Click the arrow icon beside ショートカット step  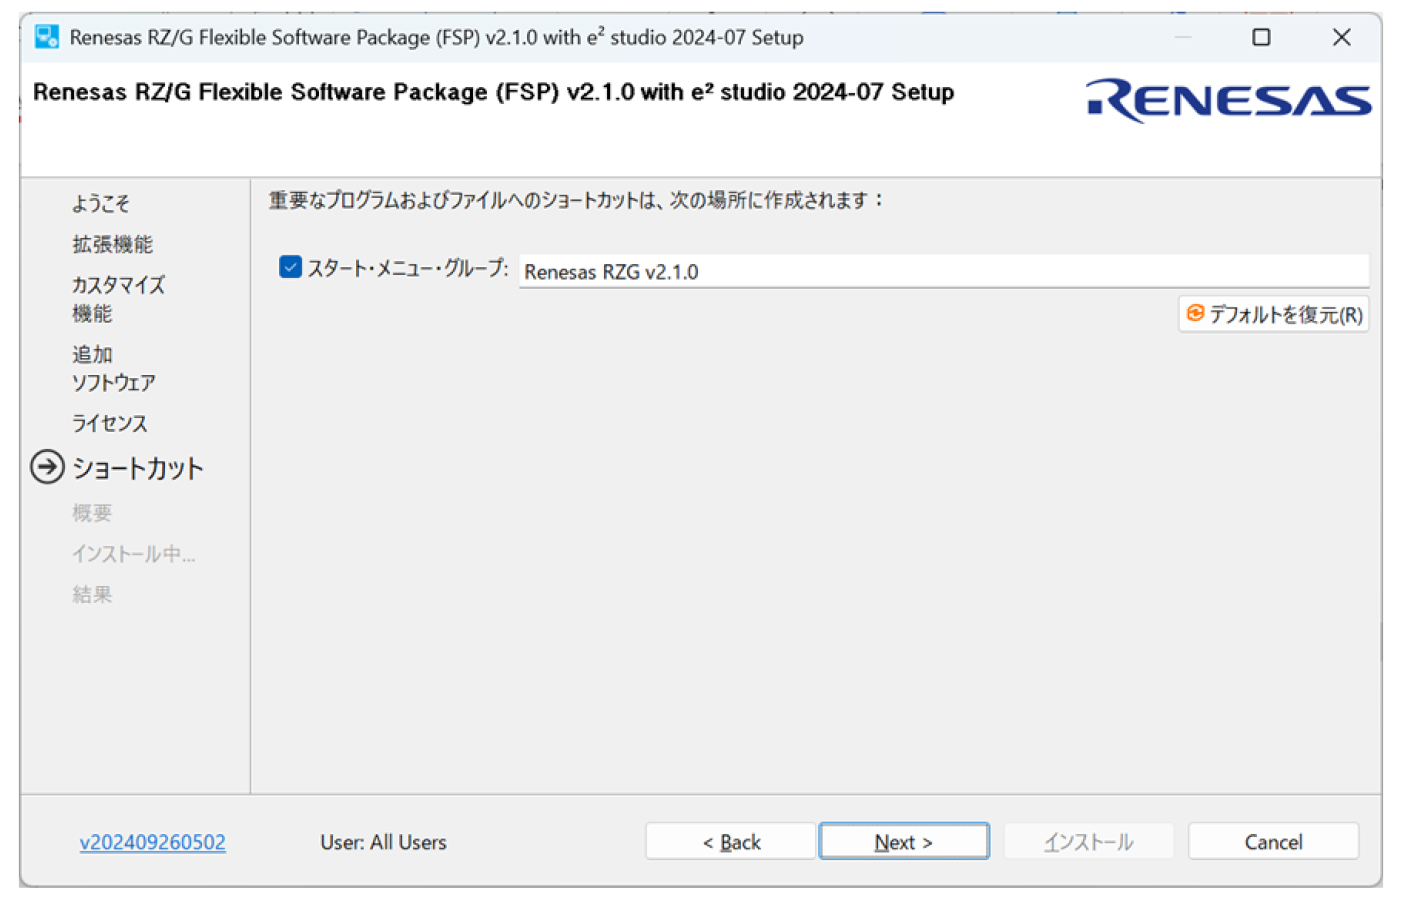[47, 467]
